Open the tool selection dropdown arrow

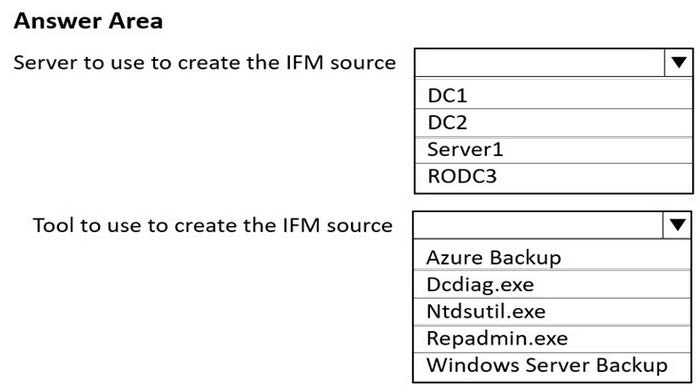point(677,225)
